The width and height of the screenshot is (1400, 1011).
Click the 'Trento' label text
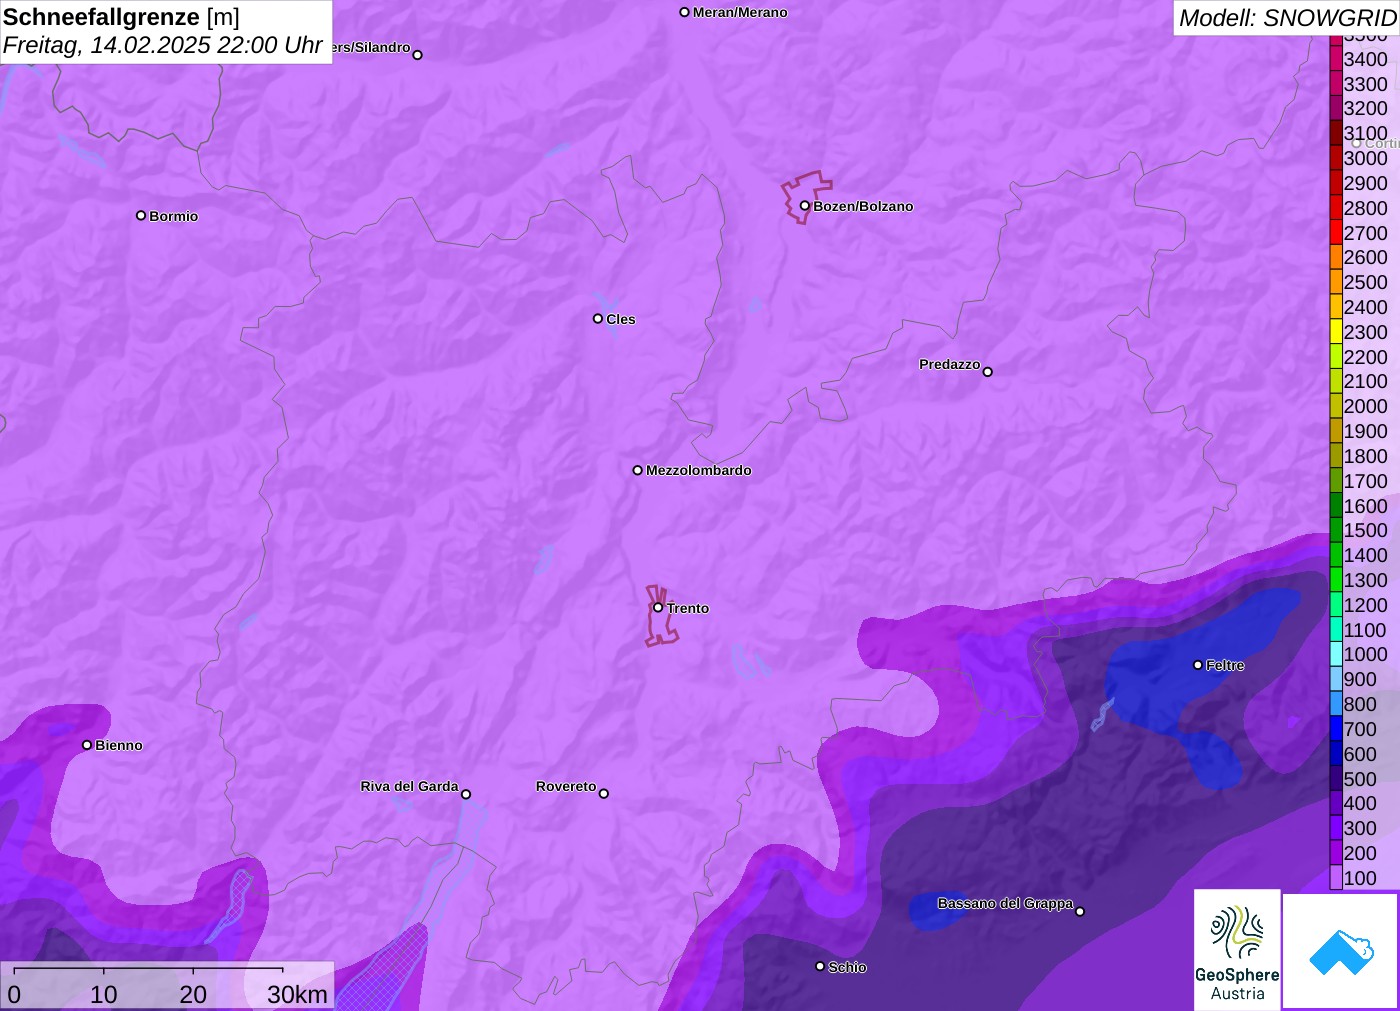click(x=688, y=608)
